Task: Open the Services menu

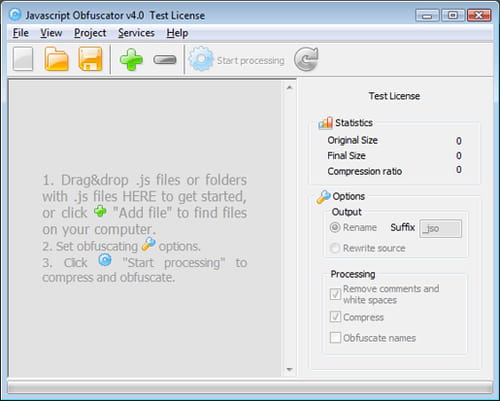Action: pos(136,33)
